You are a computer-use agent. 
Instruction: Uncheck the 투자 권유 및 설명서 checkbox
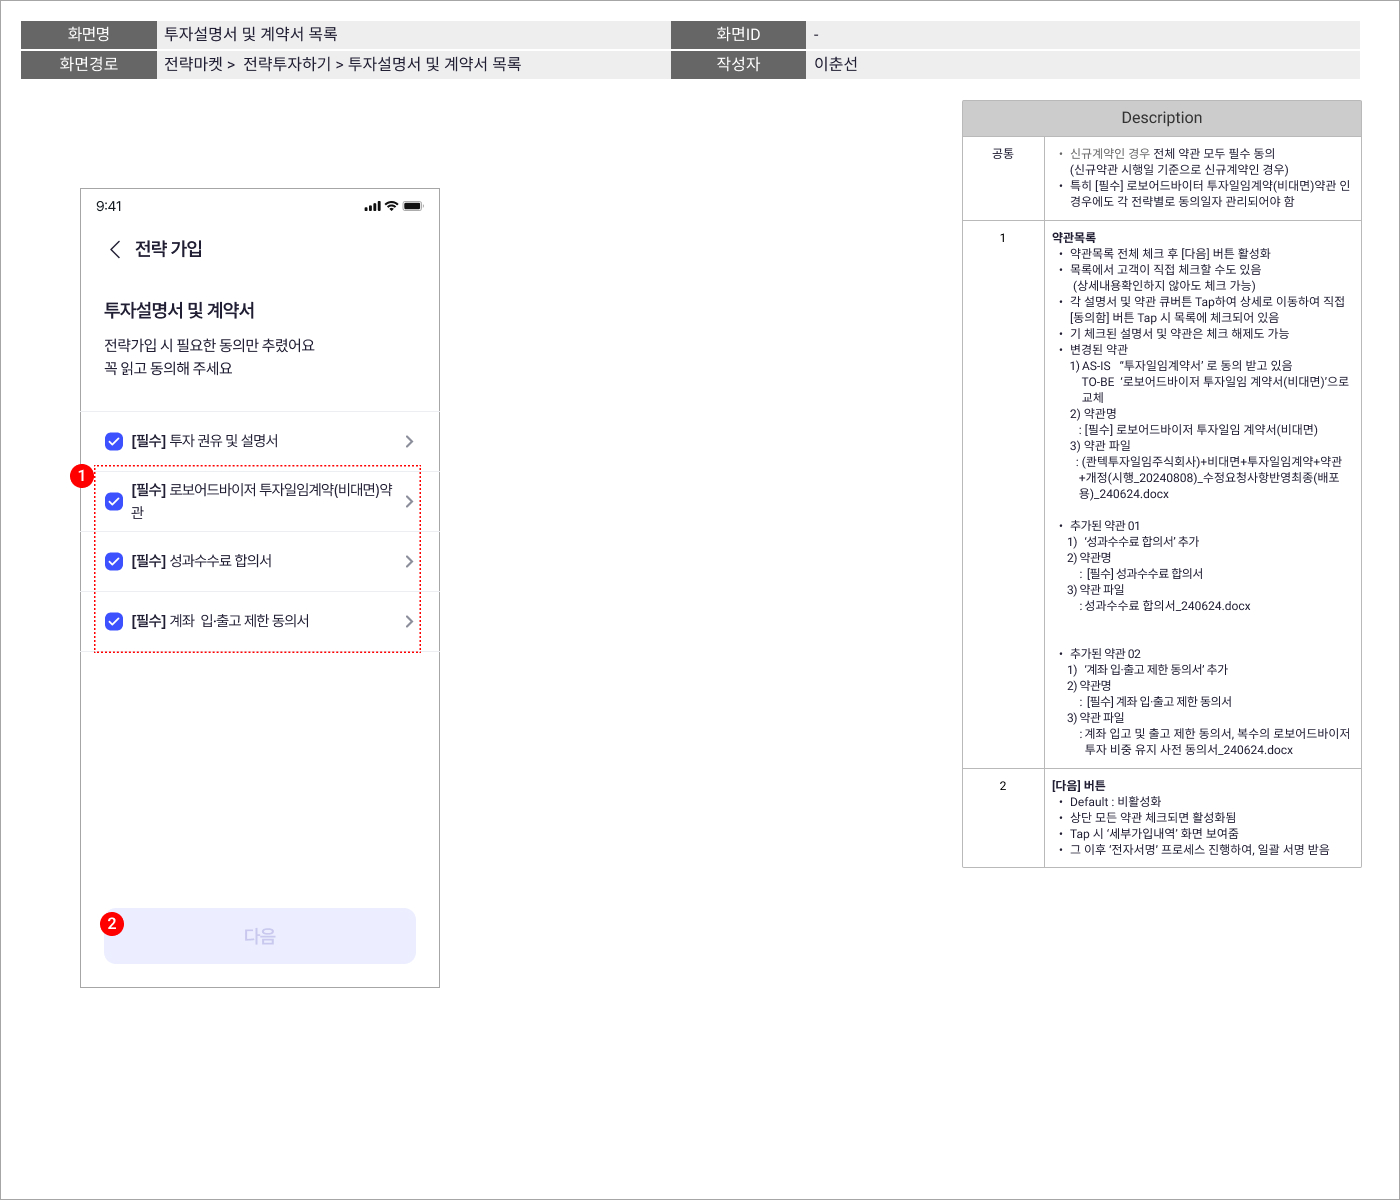pos(114,441)
